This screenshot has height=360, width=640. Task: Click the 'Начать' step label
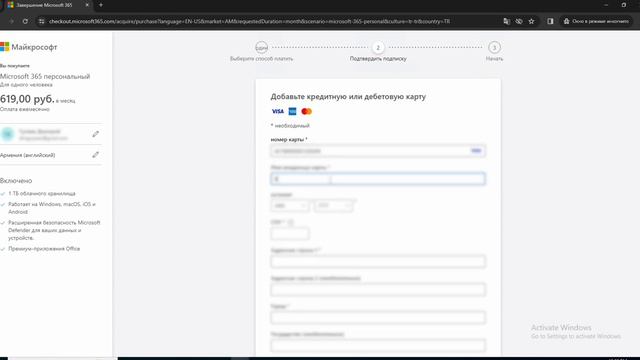pyautogui.click(x=494, y=59)
